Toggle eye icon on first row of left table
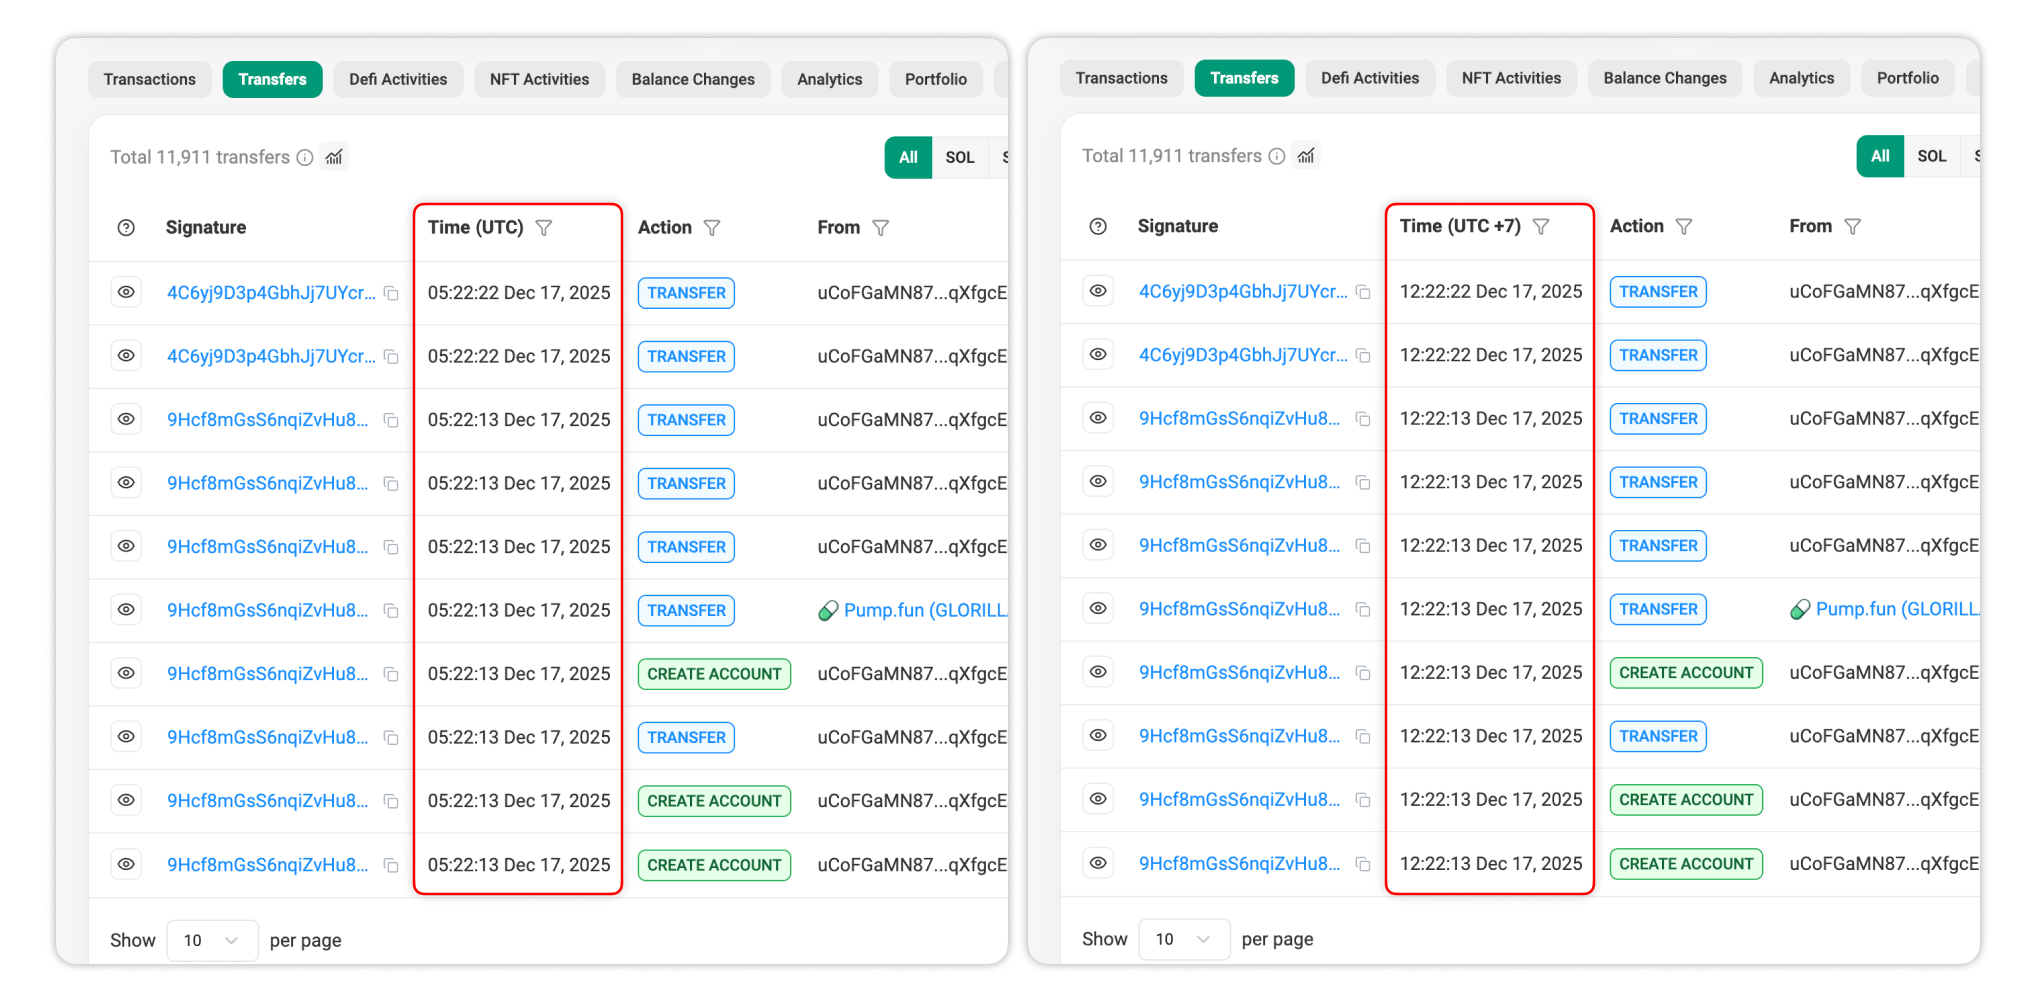The image size is (2036, 1004). [x=126, y=292]
